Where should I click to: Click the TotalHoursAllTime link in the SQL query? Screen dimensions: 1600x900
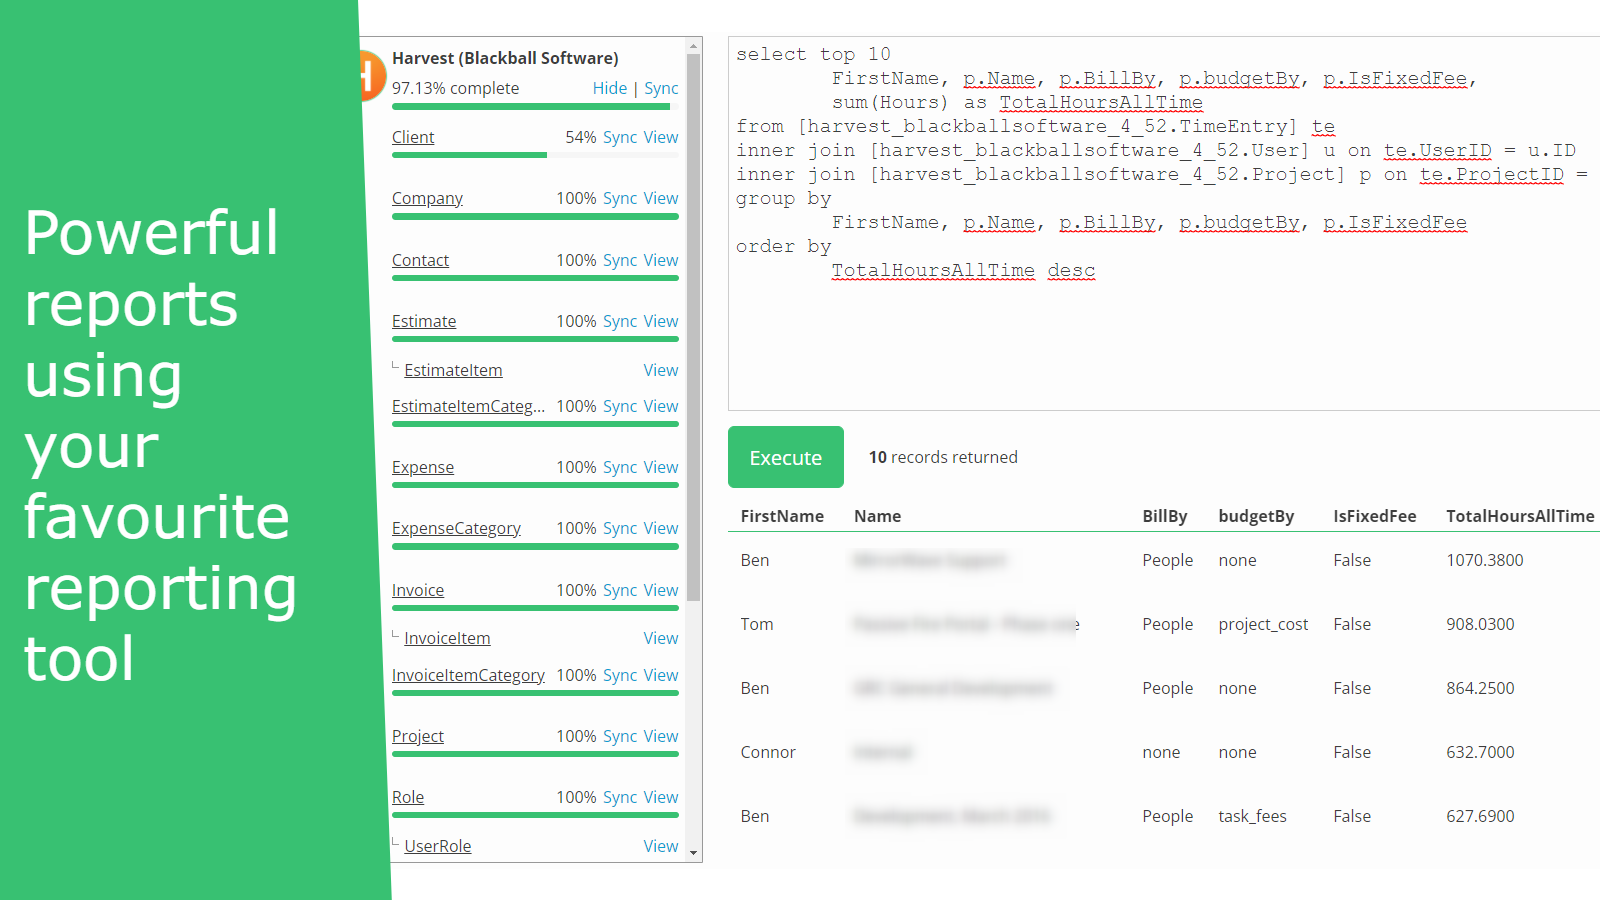click(1102, 102)
